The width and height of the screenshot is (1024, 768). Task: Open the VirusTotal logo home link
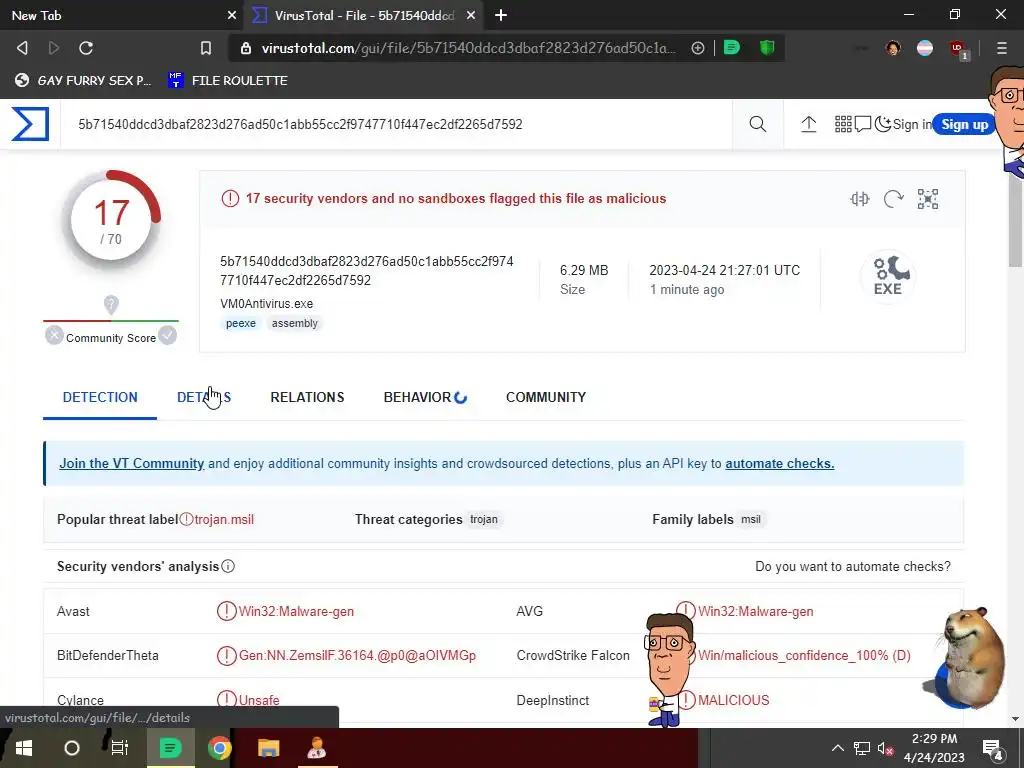[30, 124]
